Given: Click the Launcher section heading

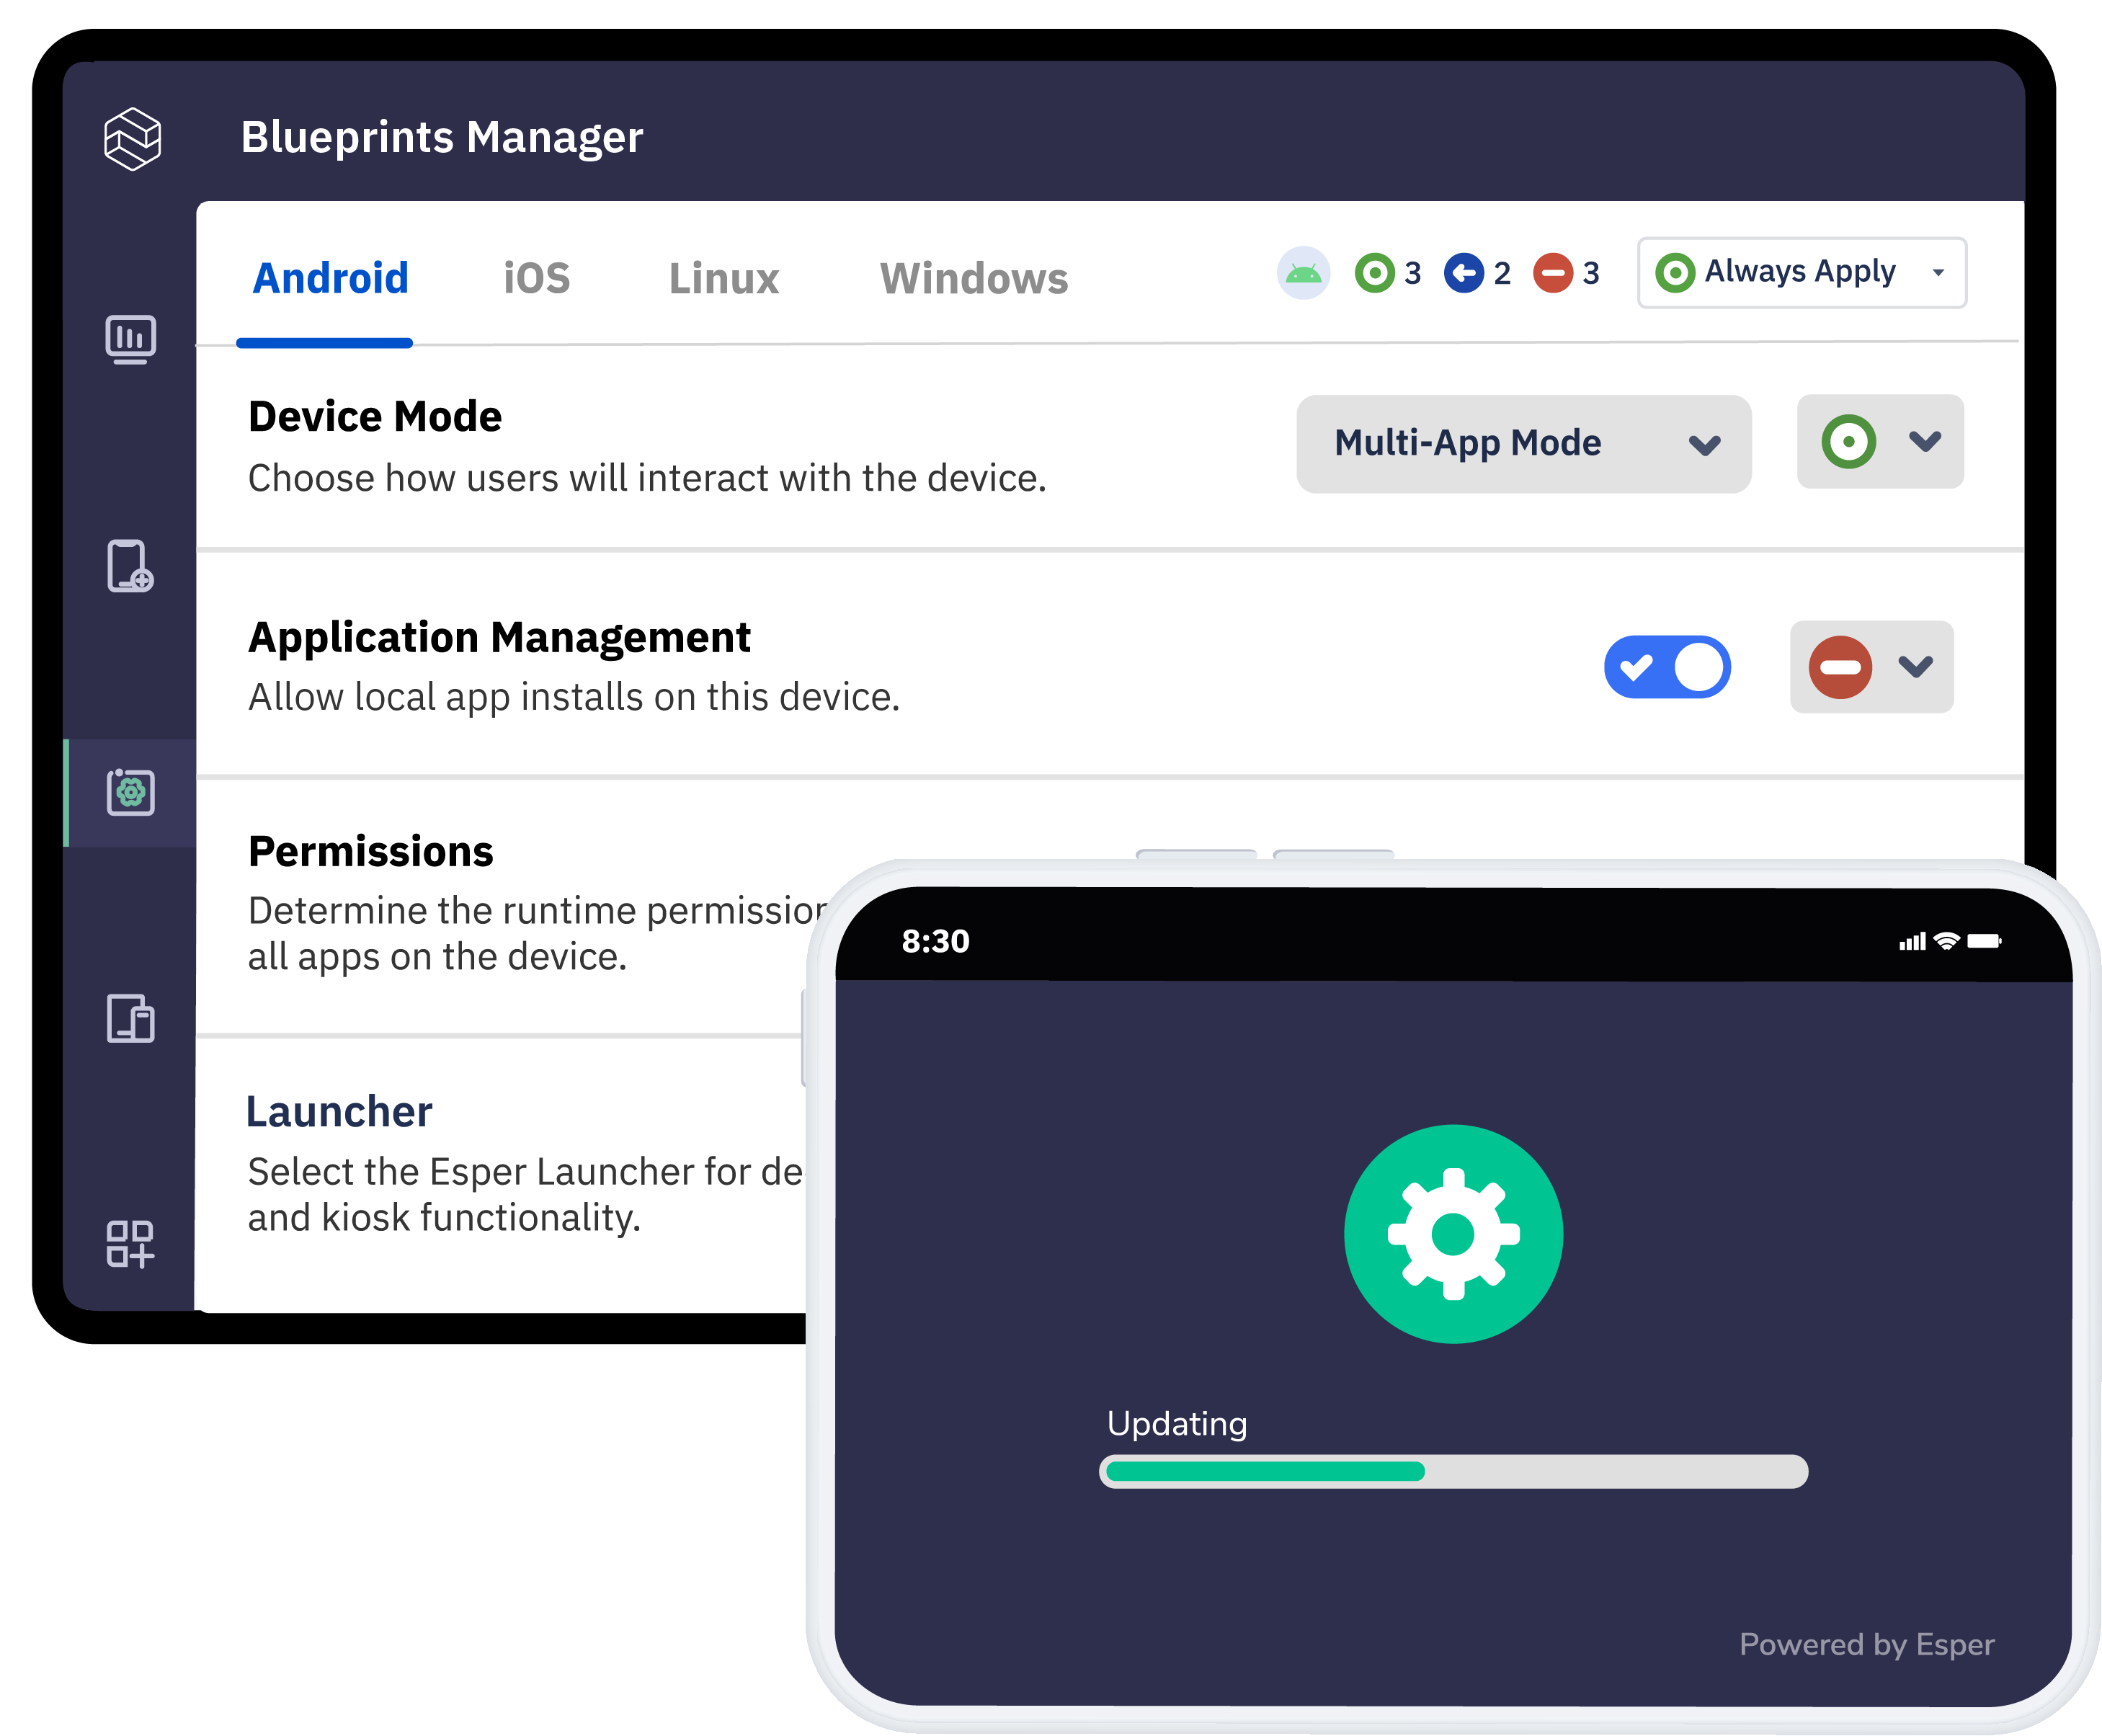Looking at the screenshot, I should 339,1112.
